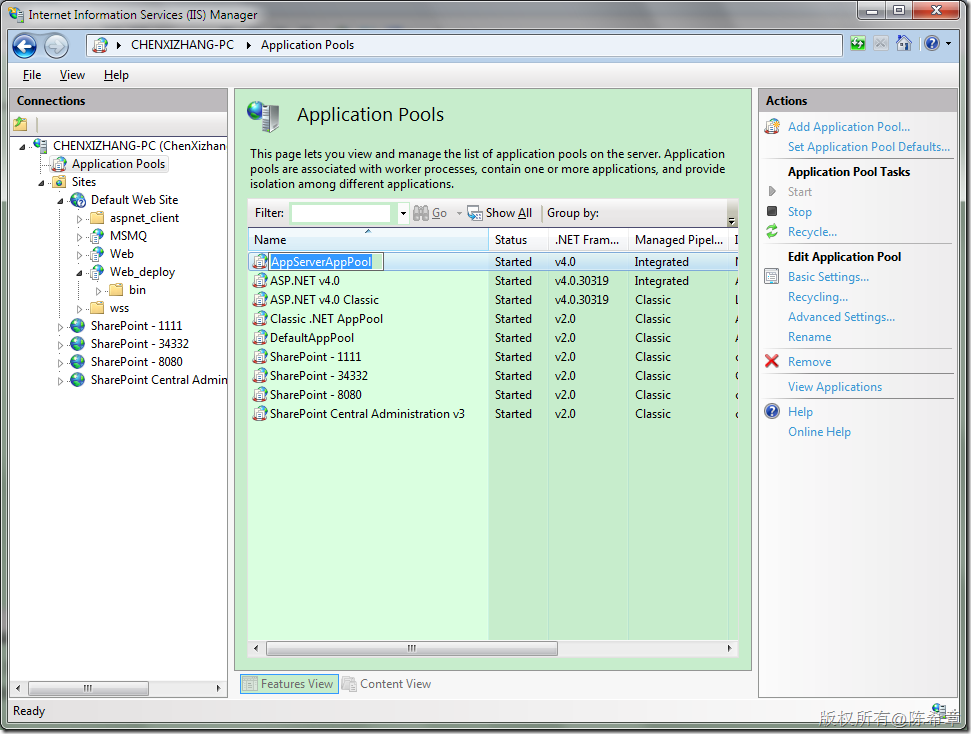971x734 pixels.
Task: Click the Stop square icon in Actions
Action: click(772, 212)
